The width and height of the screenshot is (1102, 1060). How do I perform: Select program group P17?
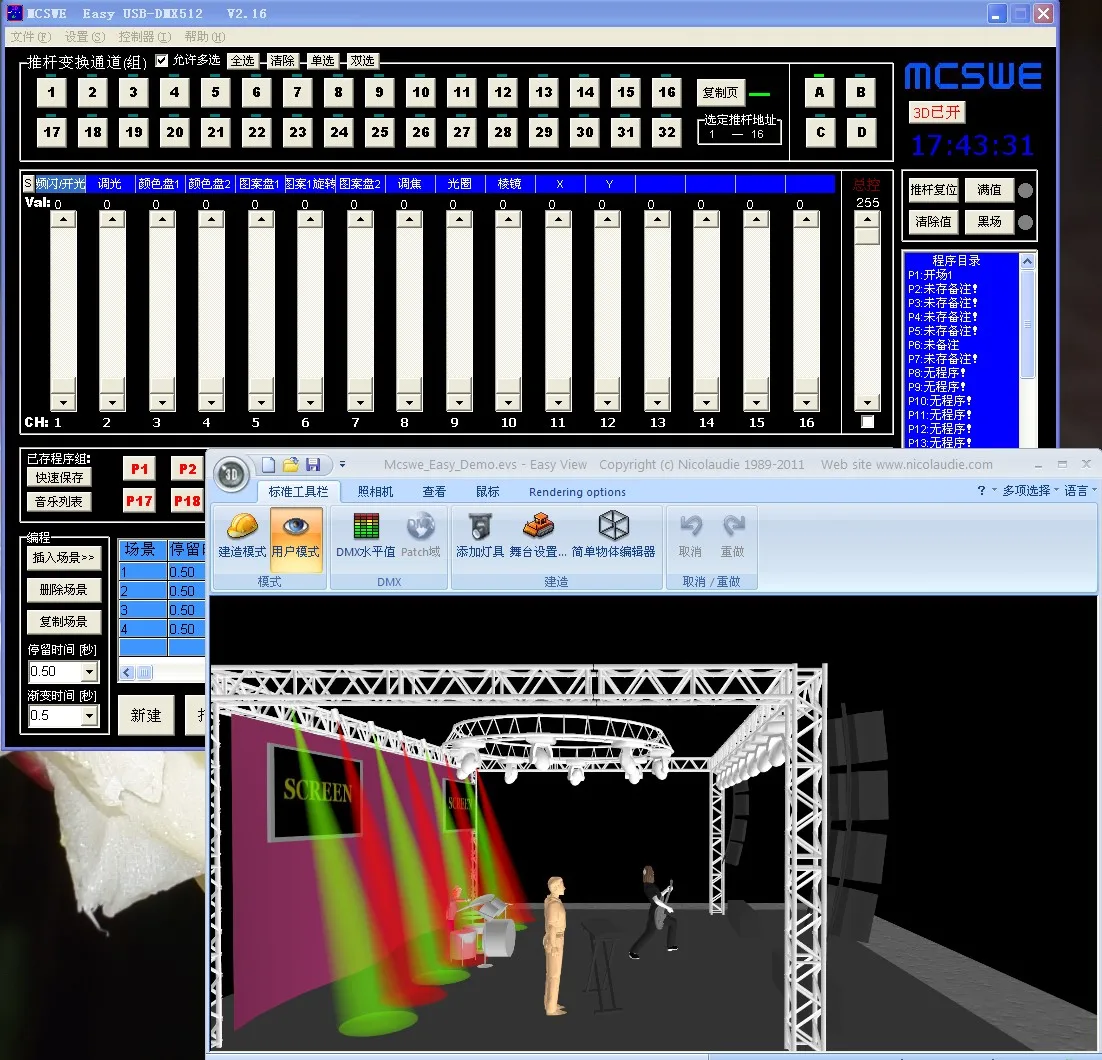(139, 501)
